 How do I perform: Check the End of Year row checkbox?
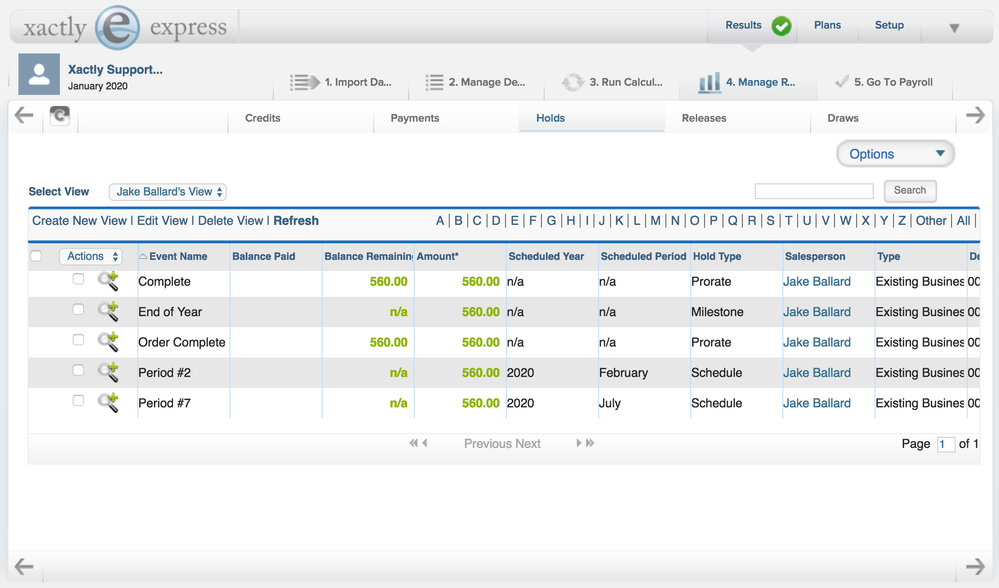[78, 310]
